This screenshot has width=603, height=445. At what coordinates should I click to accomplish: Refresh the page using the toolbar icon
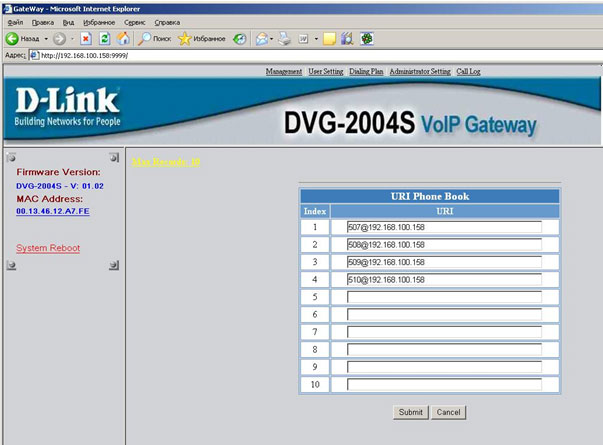pos(104,39)
